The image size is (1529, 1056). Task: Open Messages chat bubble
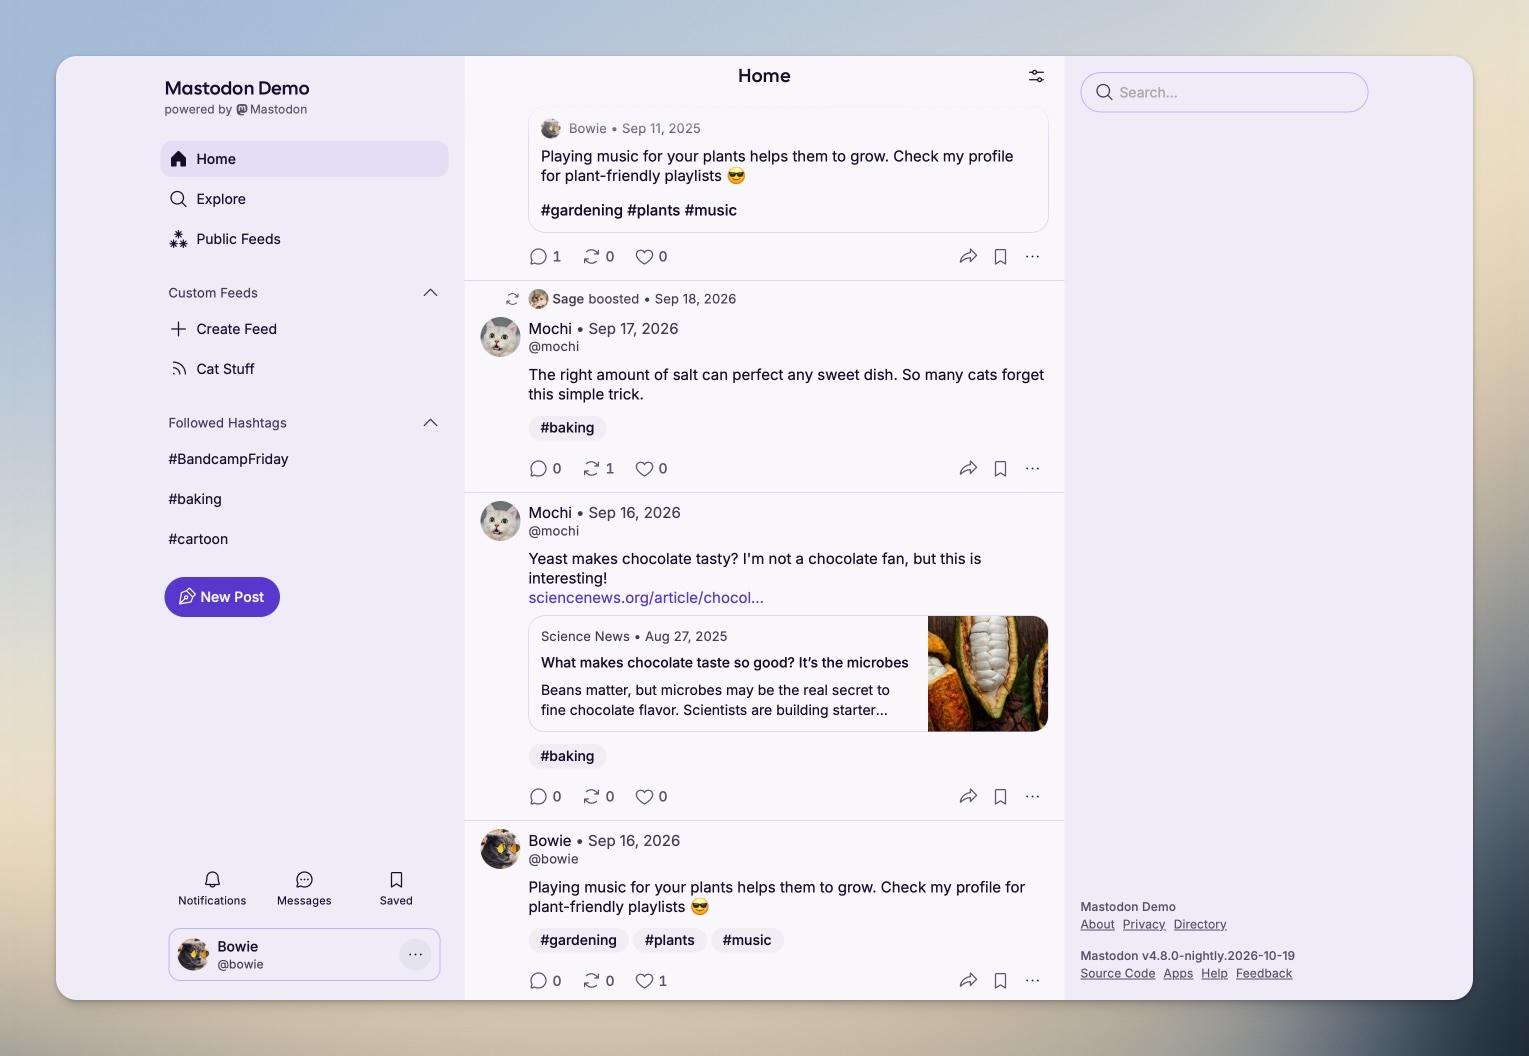pyautogui.click(x=304, y=887)
